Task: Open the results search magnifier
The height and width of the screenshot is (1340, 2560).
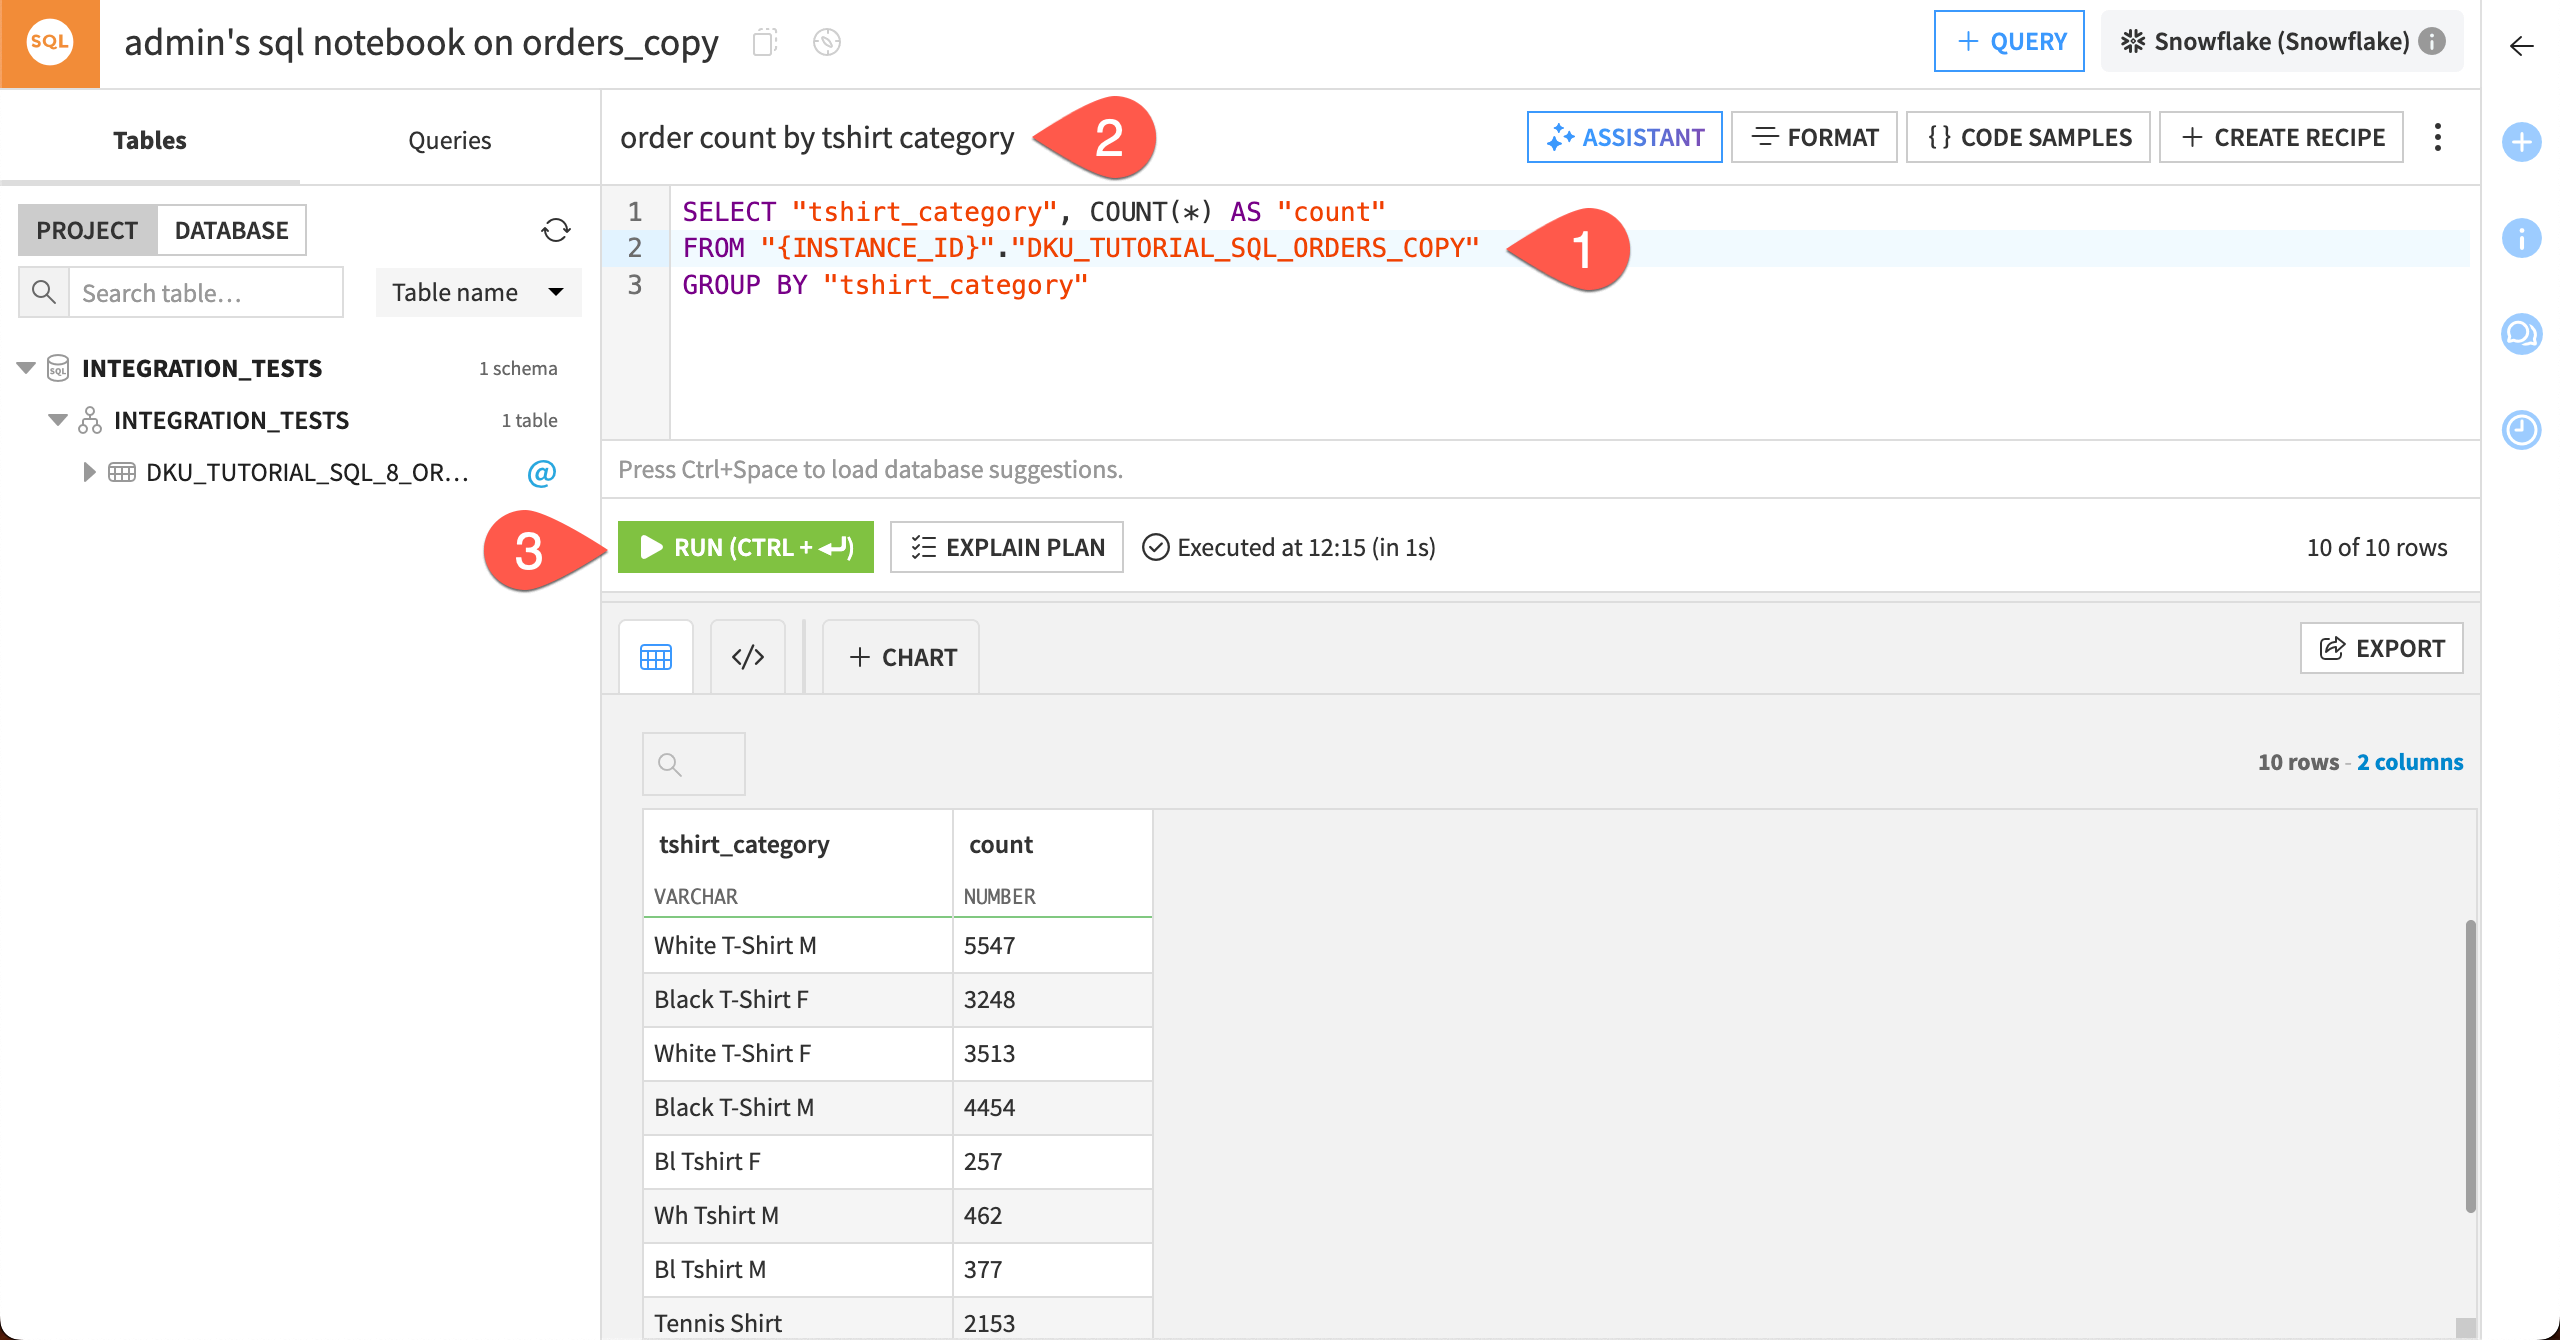Action: tap(693, 763)
